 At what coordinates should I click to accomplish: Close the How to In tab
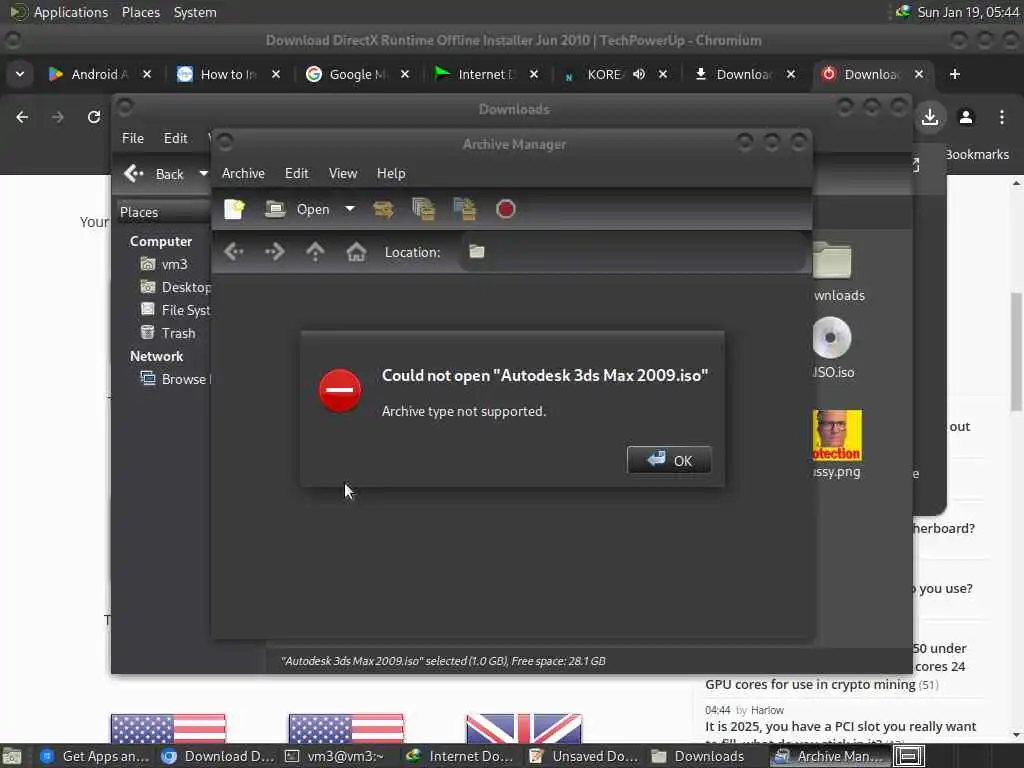coord(276,74)
